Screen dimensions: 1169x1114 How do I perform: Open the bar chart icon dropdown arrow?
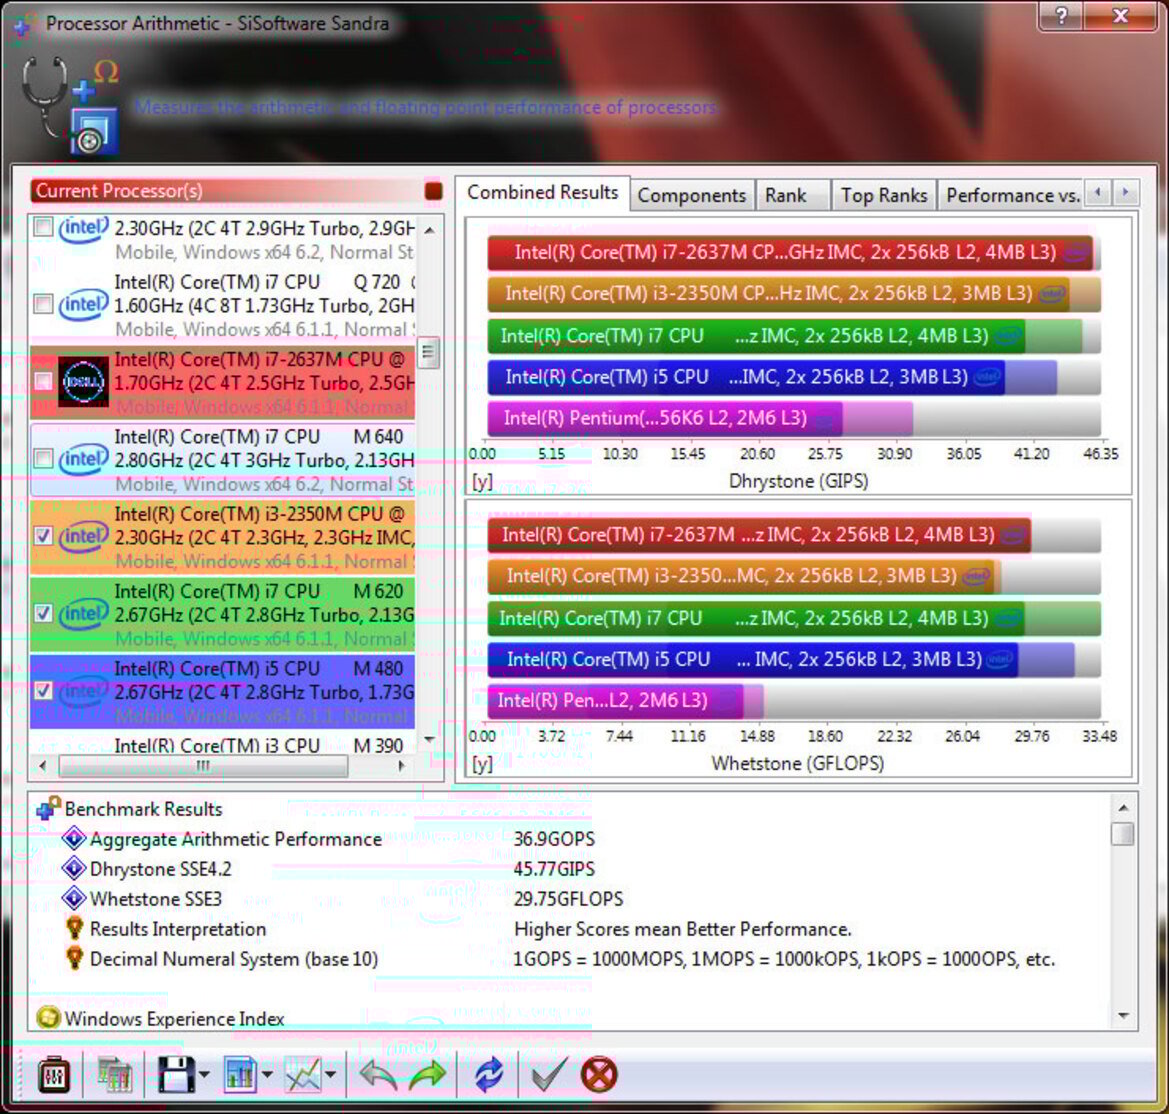(x=267, y=1075)
